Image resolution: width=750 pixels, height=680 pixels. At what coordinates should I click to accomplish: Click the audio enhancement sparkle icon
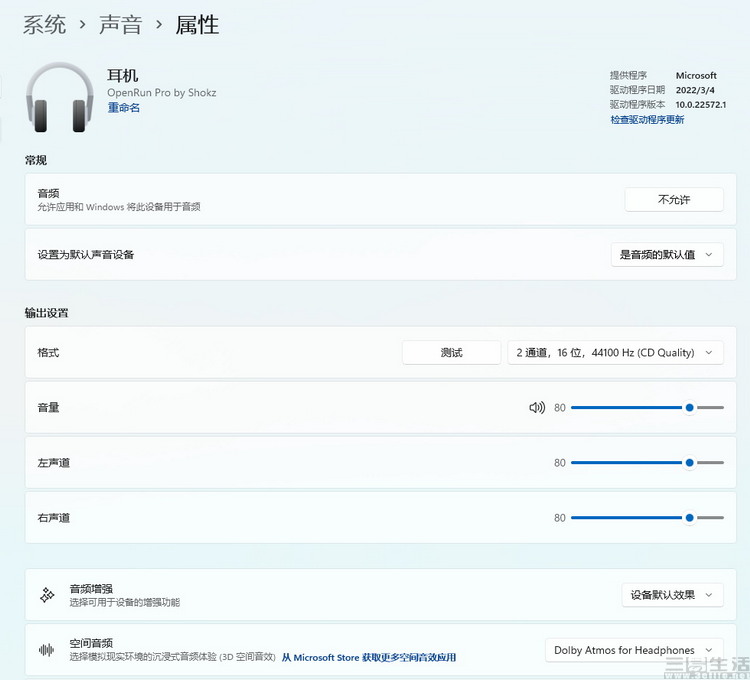pyautogui.click(x=47, y=595)
